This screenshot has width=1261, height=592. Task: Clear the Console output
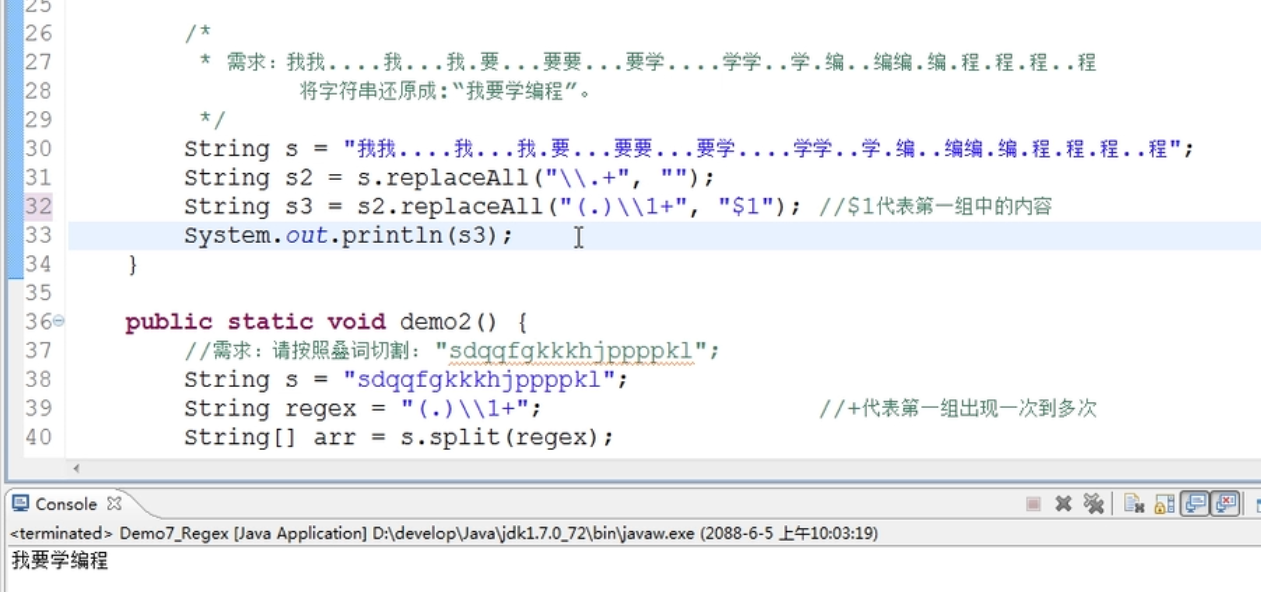[x=1134, y=504]
